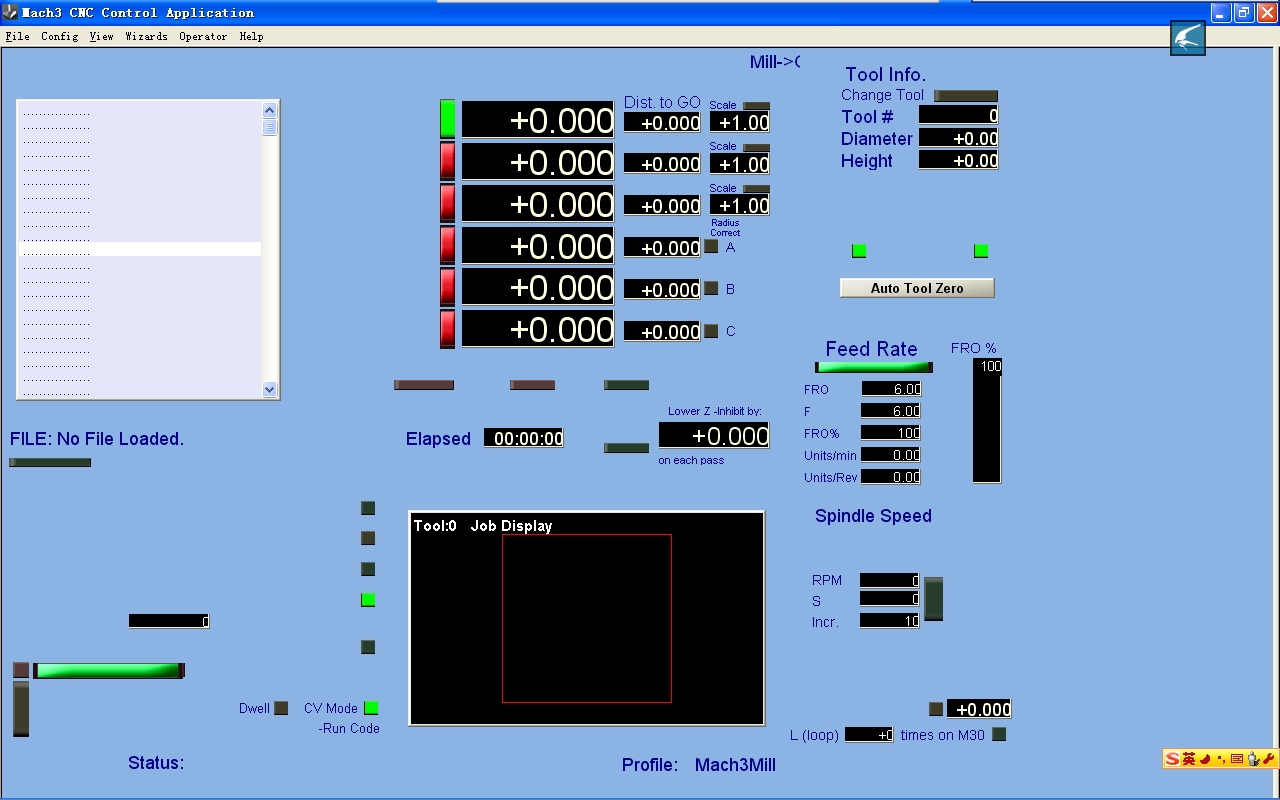This screenshot has height=800, width=1280.
Task: Click the right green LED above Auto Tool Zero
Action: coord(981,251)
